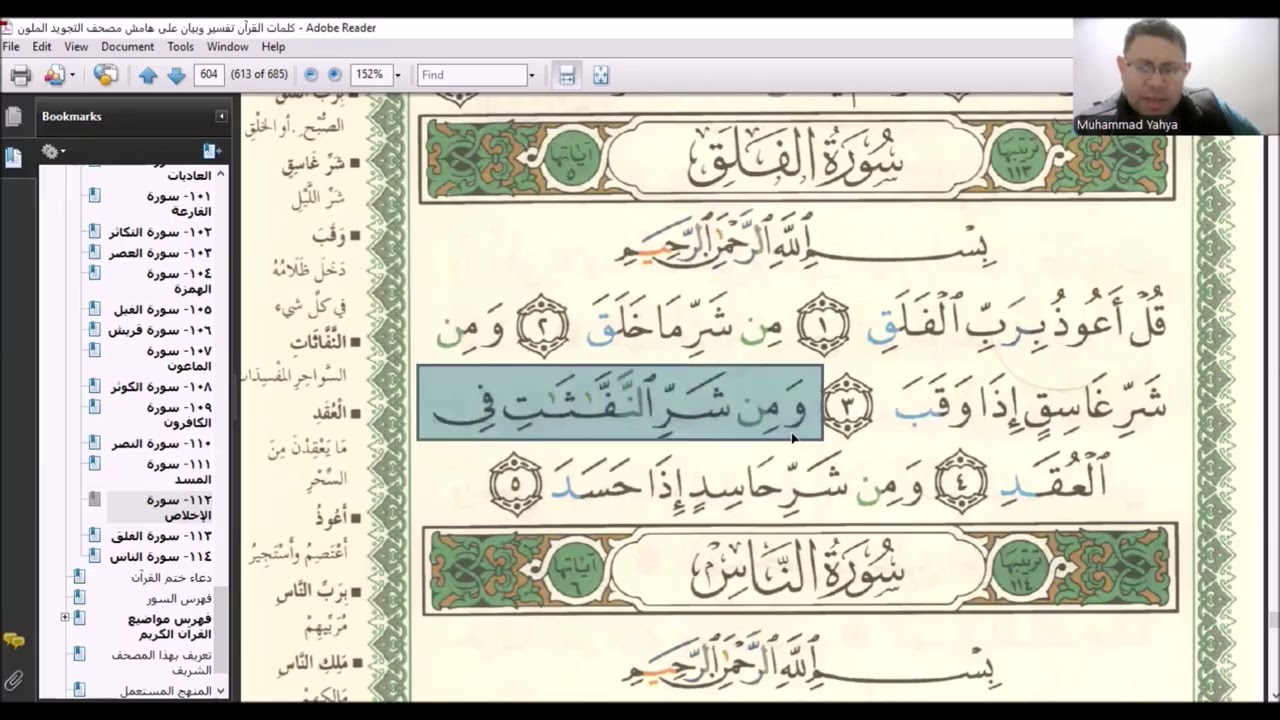This screenshot has width=1280, height=720.
Task: Open the Document menu
Action: pos(127,47)
